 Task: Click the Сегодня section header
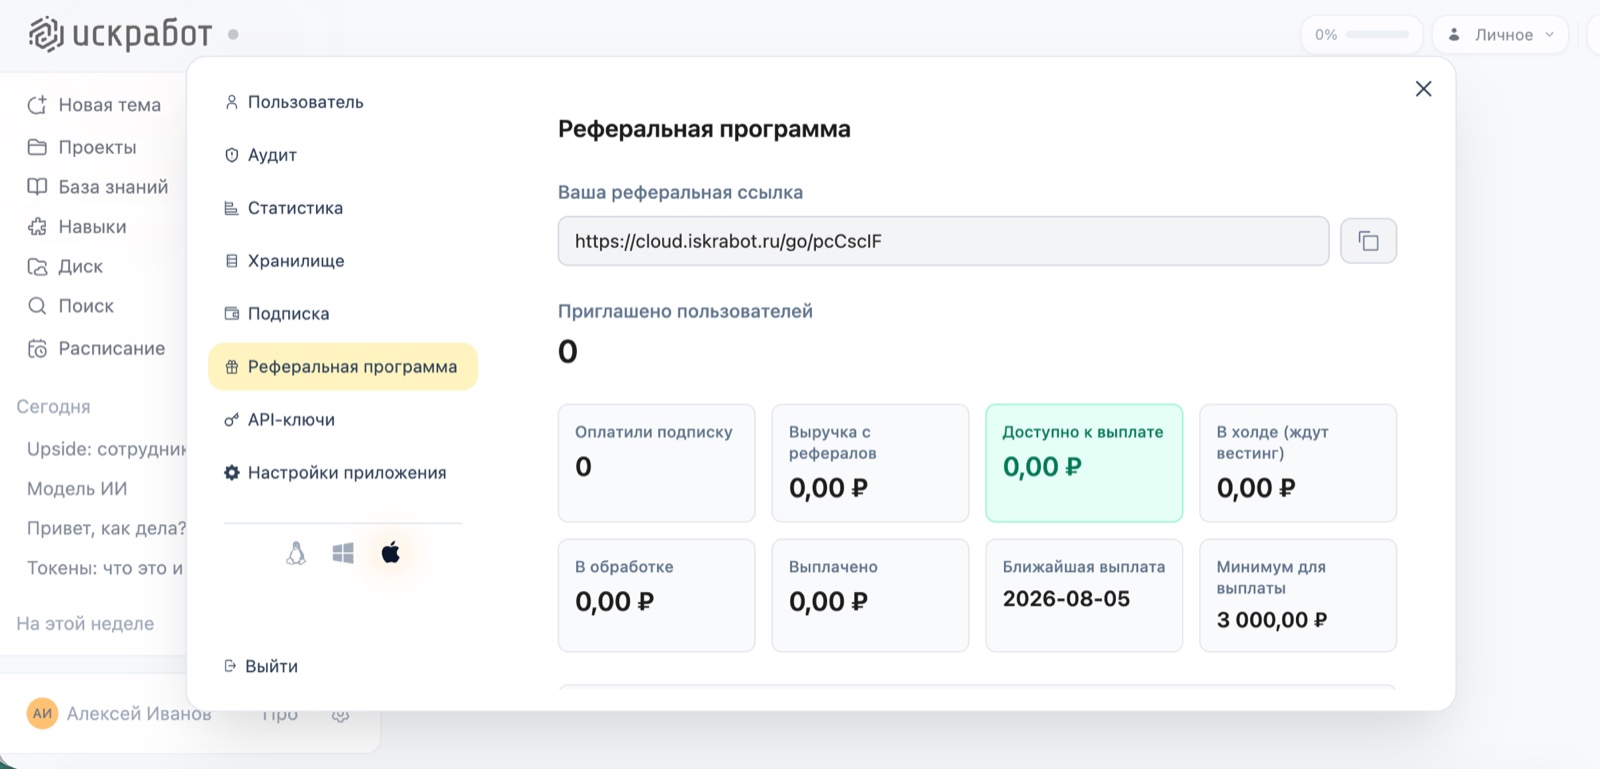[54, 407]
